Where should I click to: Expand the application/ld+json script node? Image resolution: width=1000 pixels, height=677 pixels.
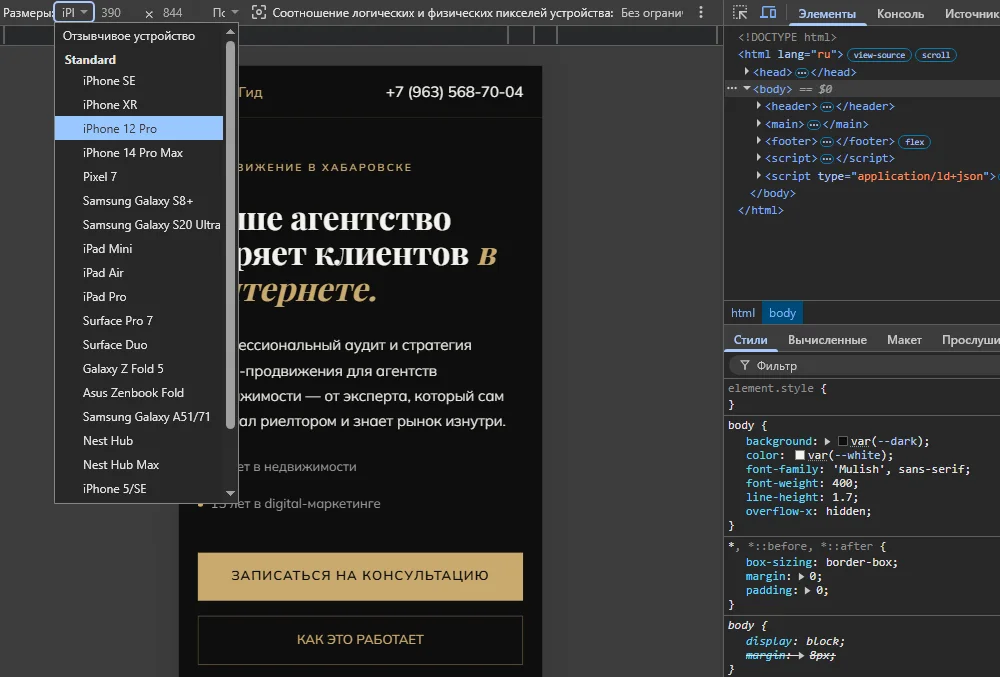pos(759,175)
